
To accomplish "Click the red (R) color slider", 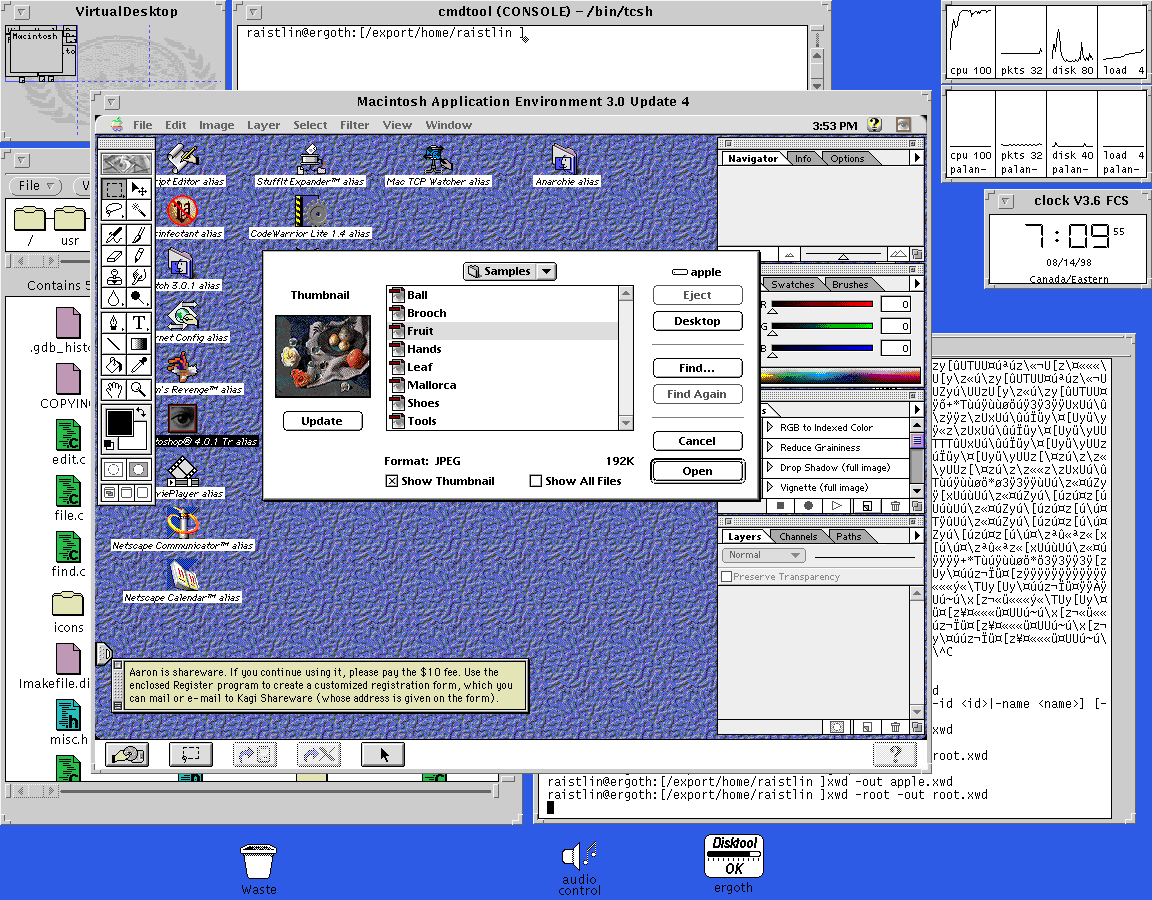I will coord(821,304).
